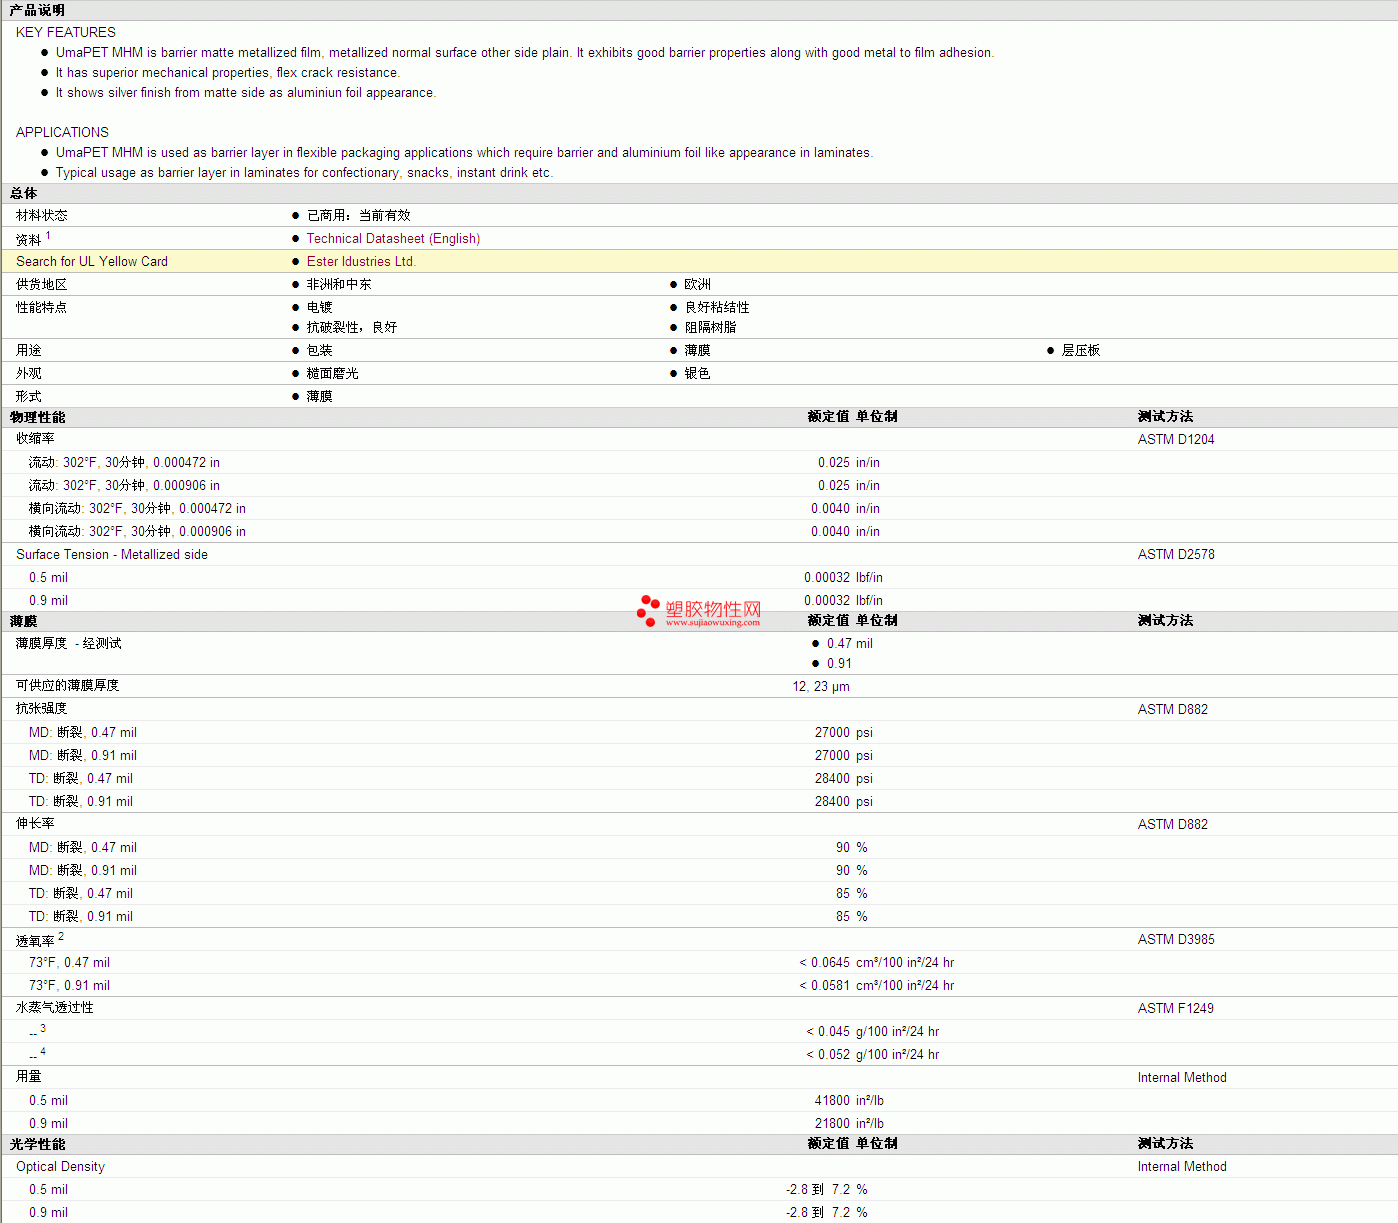Select the 总体 section header
The image size is (1398, 1223).
pos(23,194)
